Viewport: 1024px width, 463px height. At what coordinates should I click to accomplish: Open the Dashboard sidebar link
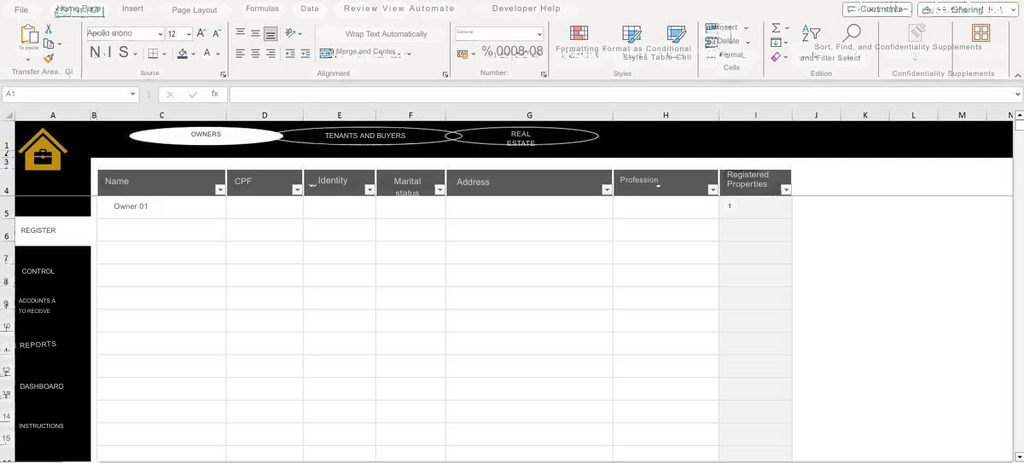coord(42,386)
